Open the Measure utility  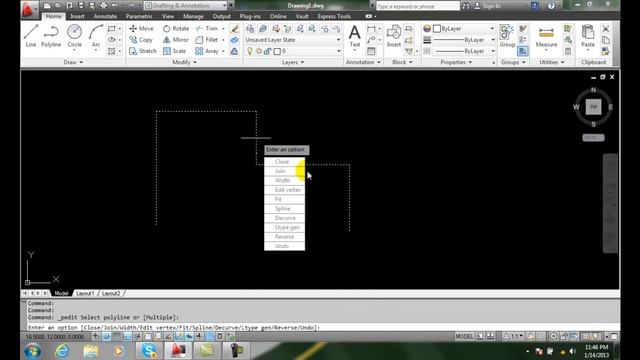pyautogui.click(x=546, y=36)
